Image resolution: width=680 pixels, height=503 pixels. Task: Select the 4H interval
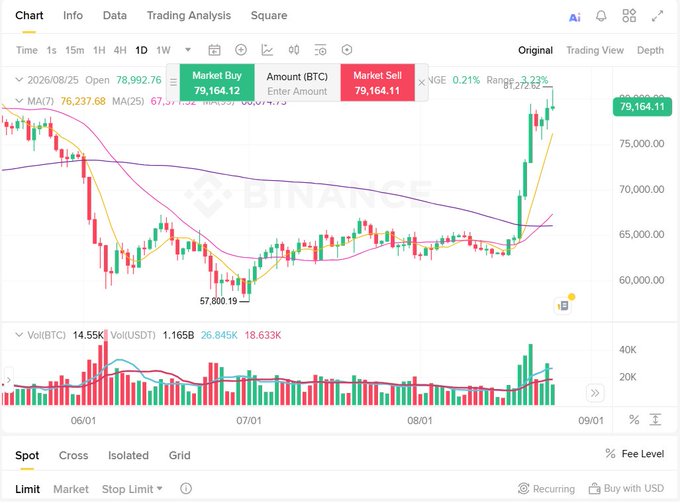click(120, 50)
